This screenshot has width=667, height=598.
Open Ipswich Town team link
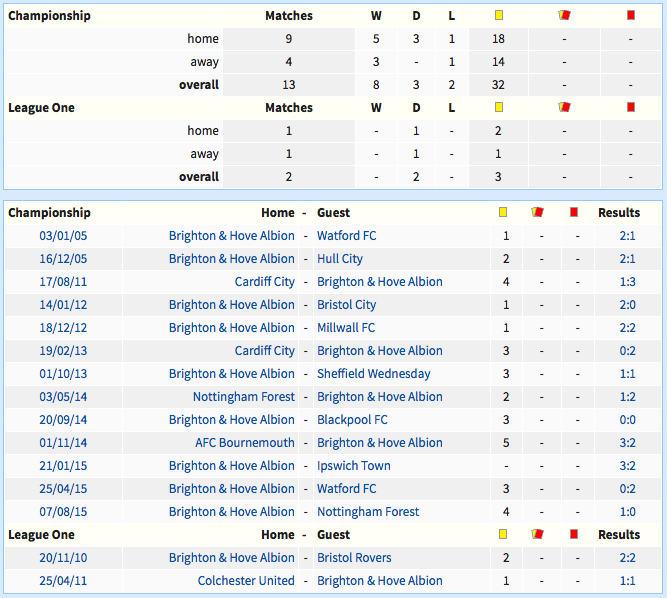pyautogui.click(x=354, y=465)
